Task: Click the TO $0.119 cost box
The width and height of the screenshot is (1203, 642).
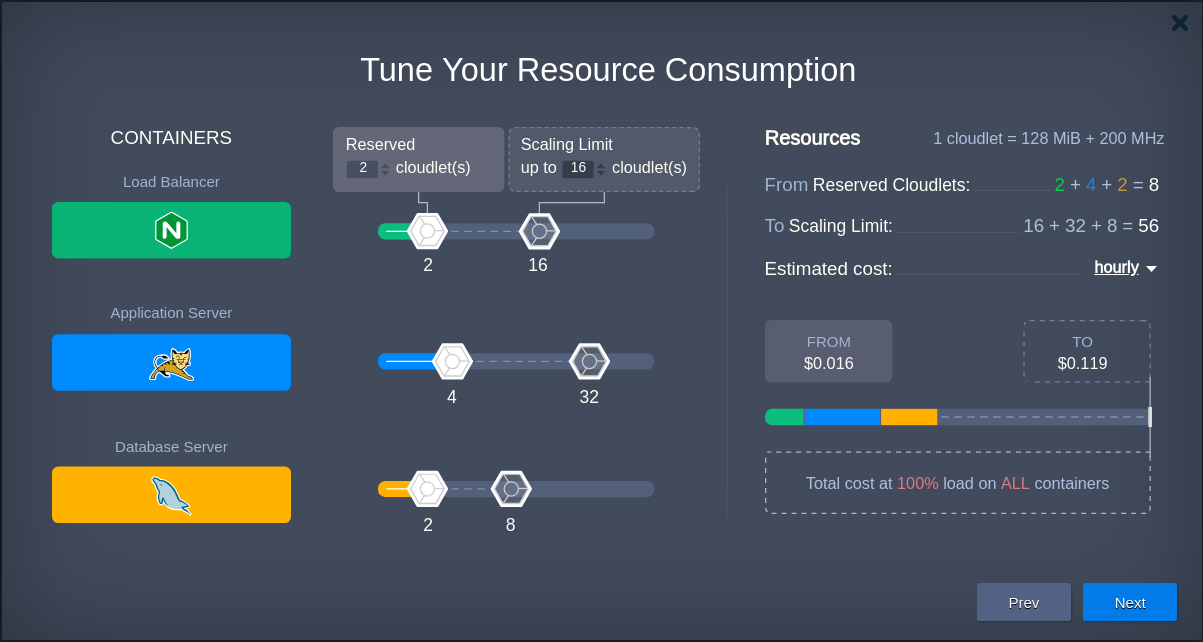Action: click(x=1086, y=352)
